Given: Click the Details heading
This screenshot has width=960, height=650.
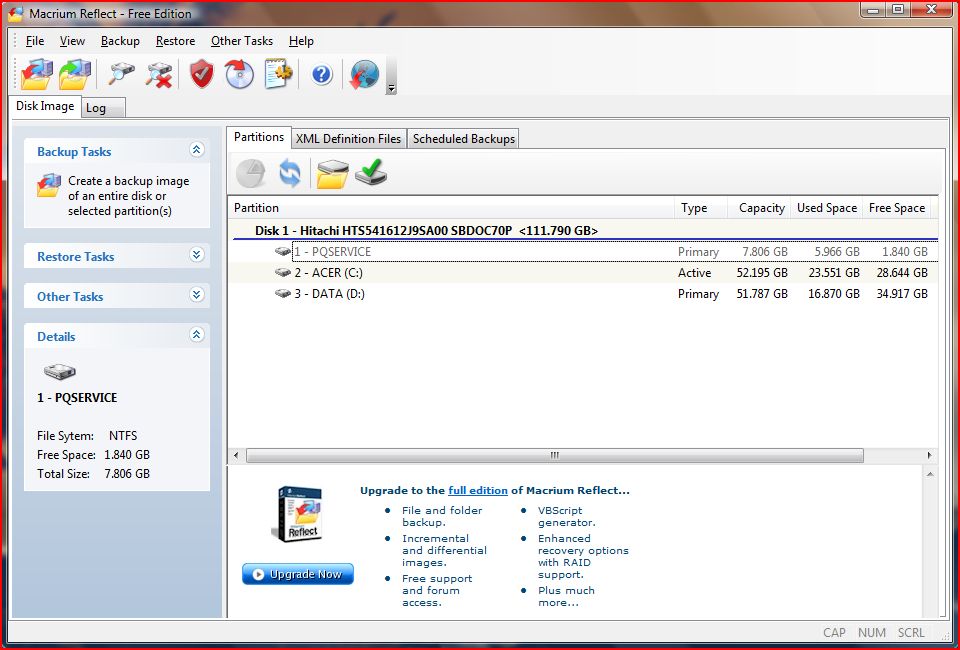Looking at the screenshot, I should [56, 337].
